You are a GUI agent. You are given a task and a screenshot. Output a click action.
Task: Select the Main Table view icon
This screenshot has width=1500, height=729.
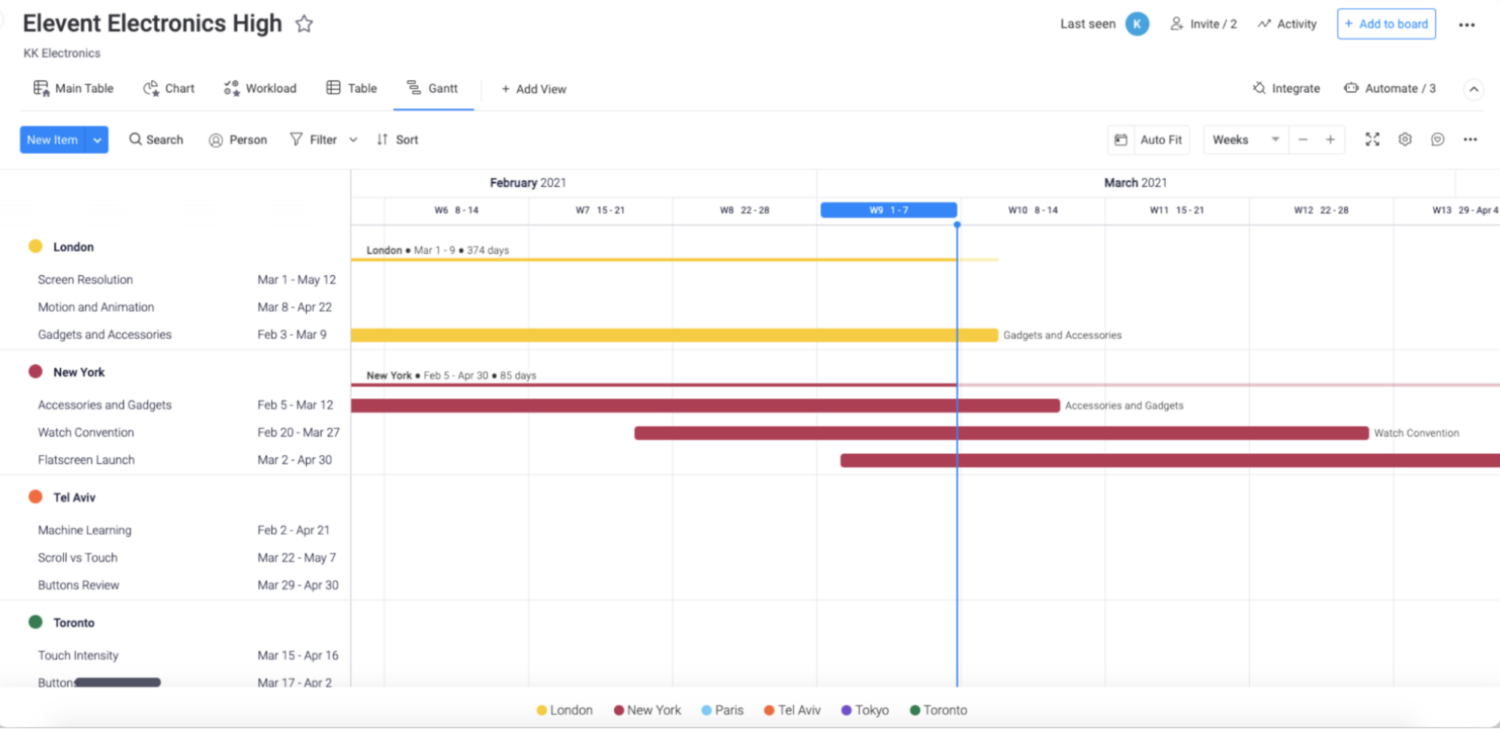point(41,88)
